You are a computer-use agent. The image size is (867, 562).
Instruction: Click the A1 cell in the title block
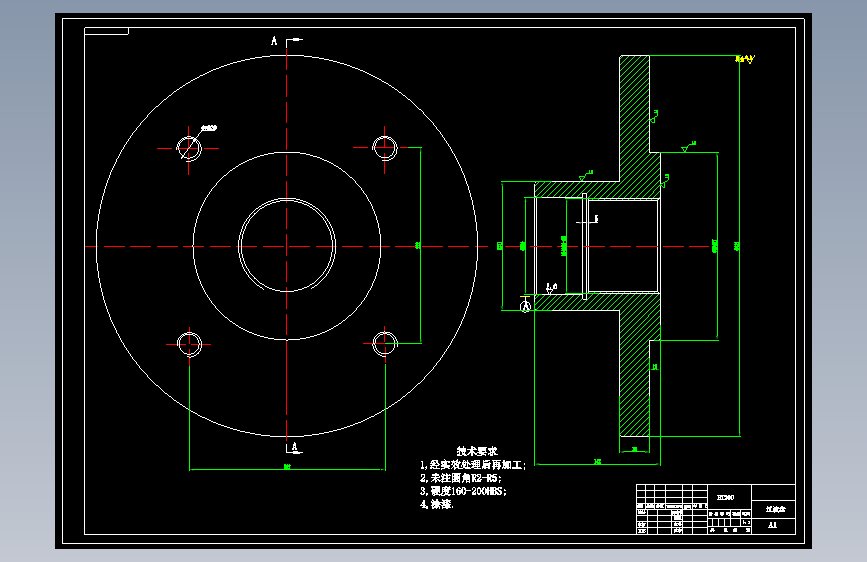[x=773, y=525]
